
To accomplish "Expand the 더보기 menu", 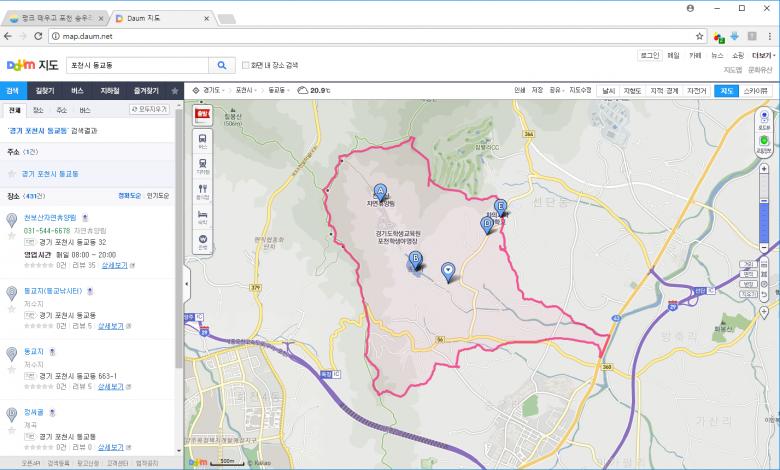I will [762, 56].
